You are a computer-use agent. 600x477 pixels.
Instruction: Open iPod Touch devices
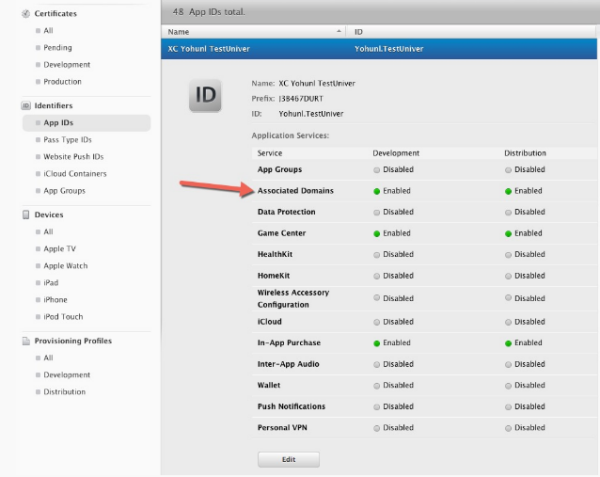pyautogui.click(x=63, y=316)
